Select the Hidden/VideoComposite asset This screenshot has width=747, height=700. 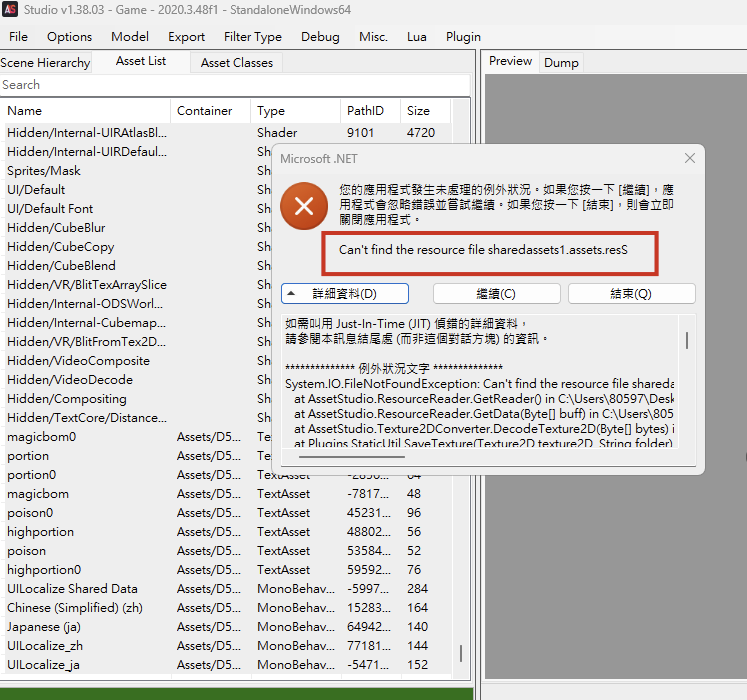tap(138, 361)
